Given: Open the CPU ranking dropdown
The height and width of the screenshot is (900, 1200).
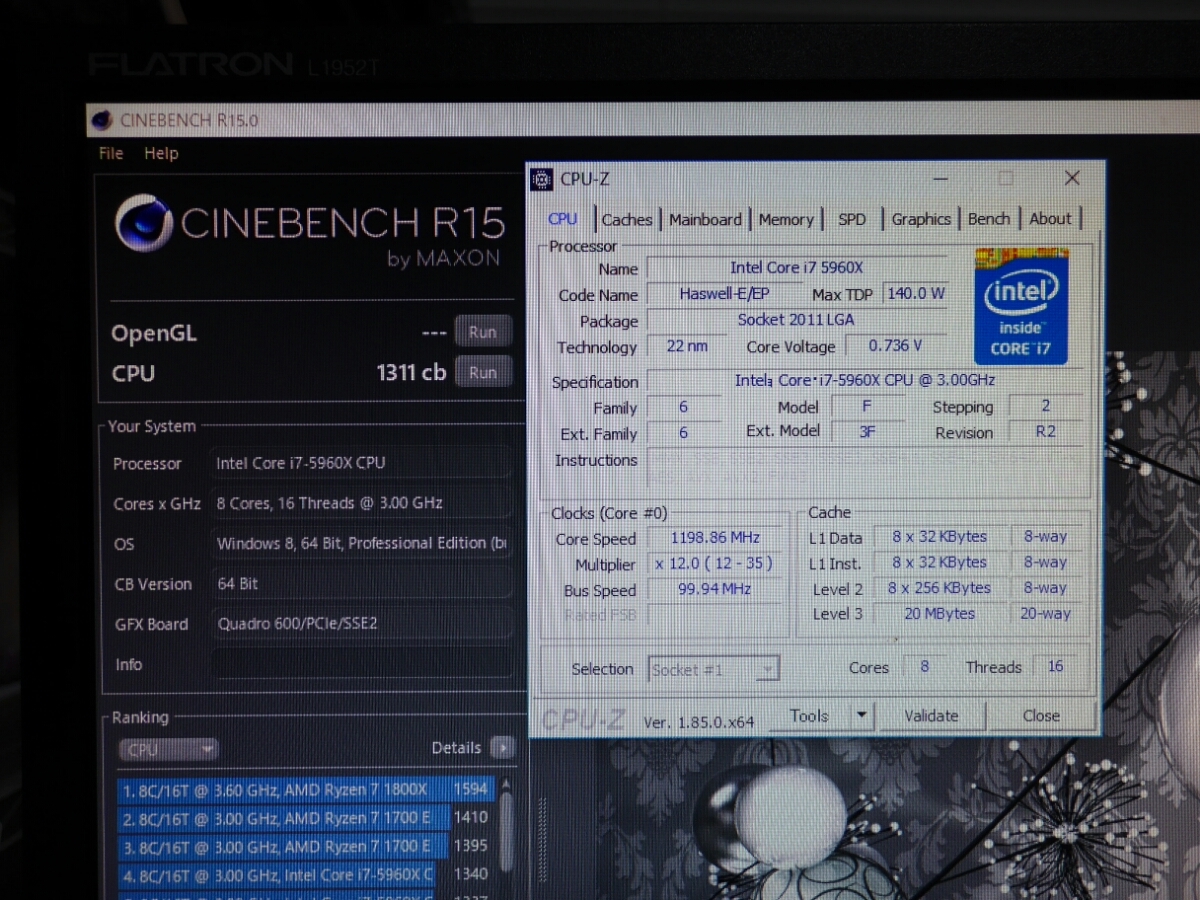Looking at the screenshot, I should pyautogui.click(x=167, y=749).
